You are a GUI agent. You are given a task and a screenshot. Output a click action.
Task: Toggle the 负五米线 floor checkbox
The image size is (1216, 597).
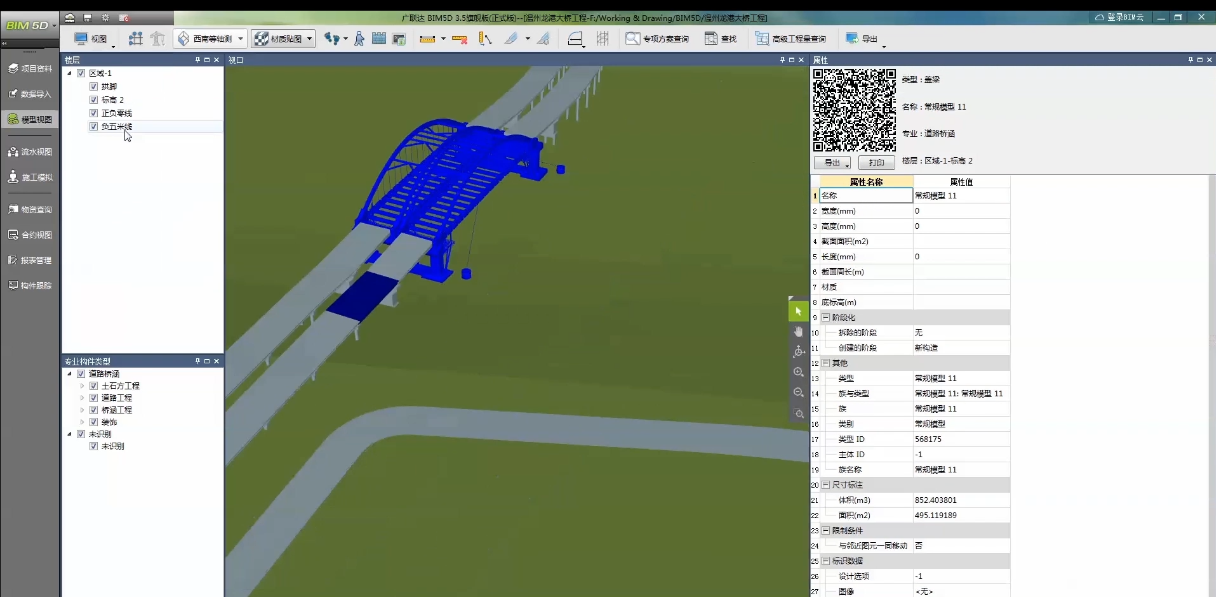tap(94, 127)
